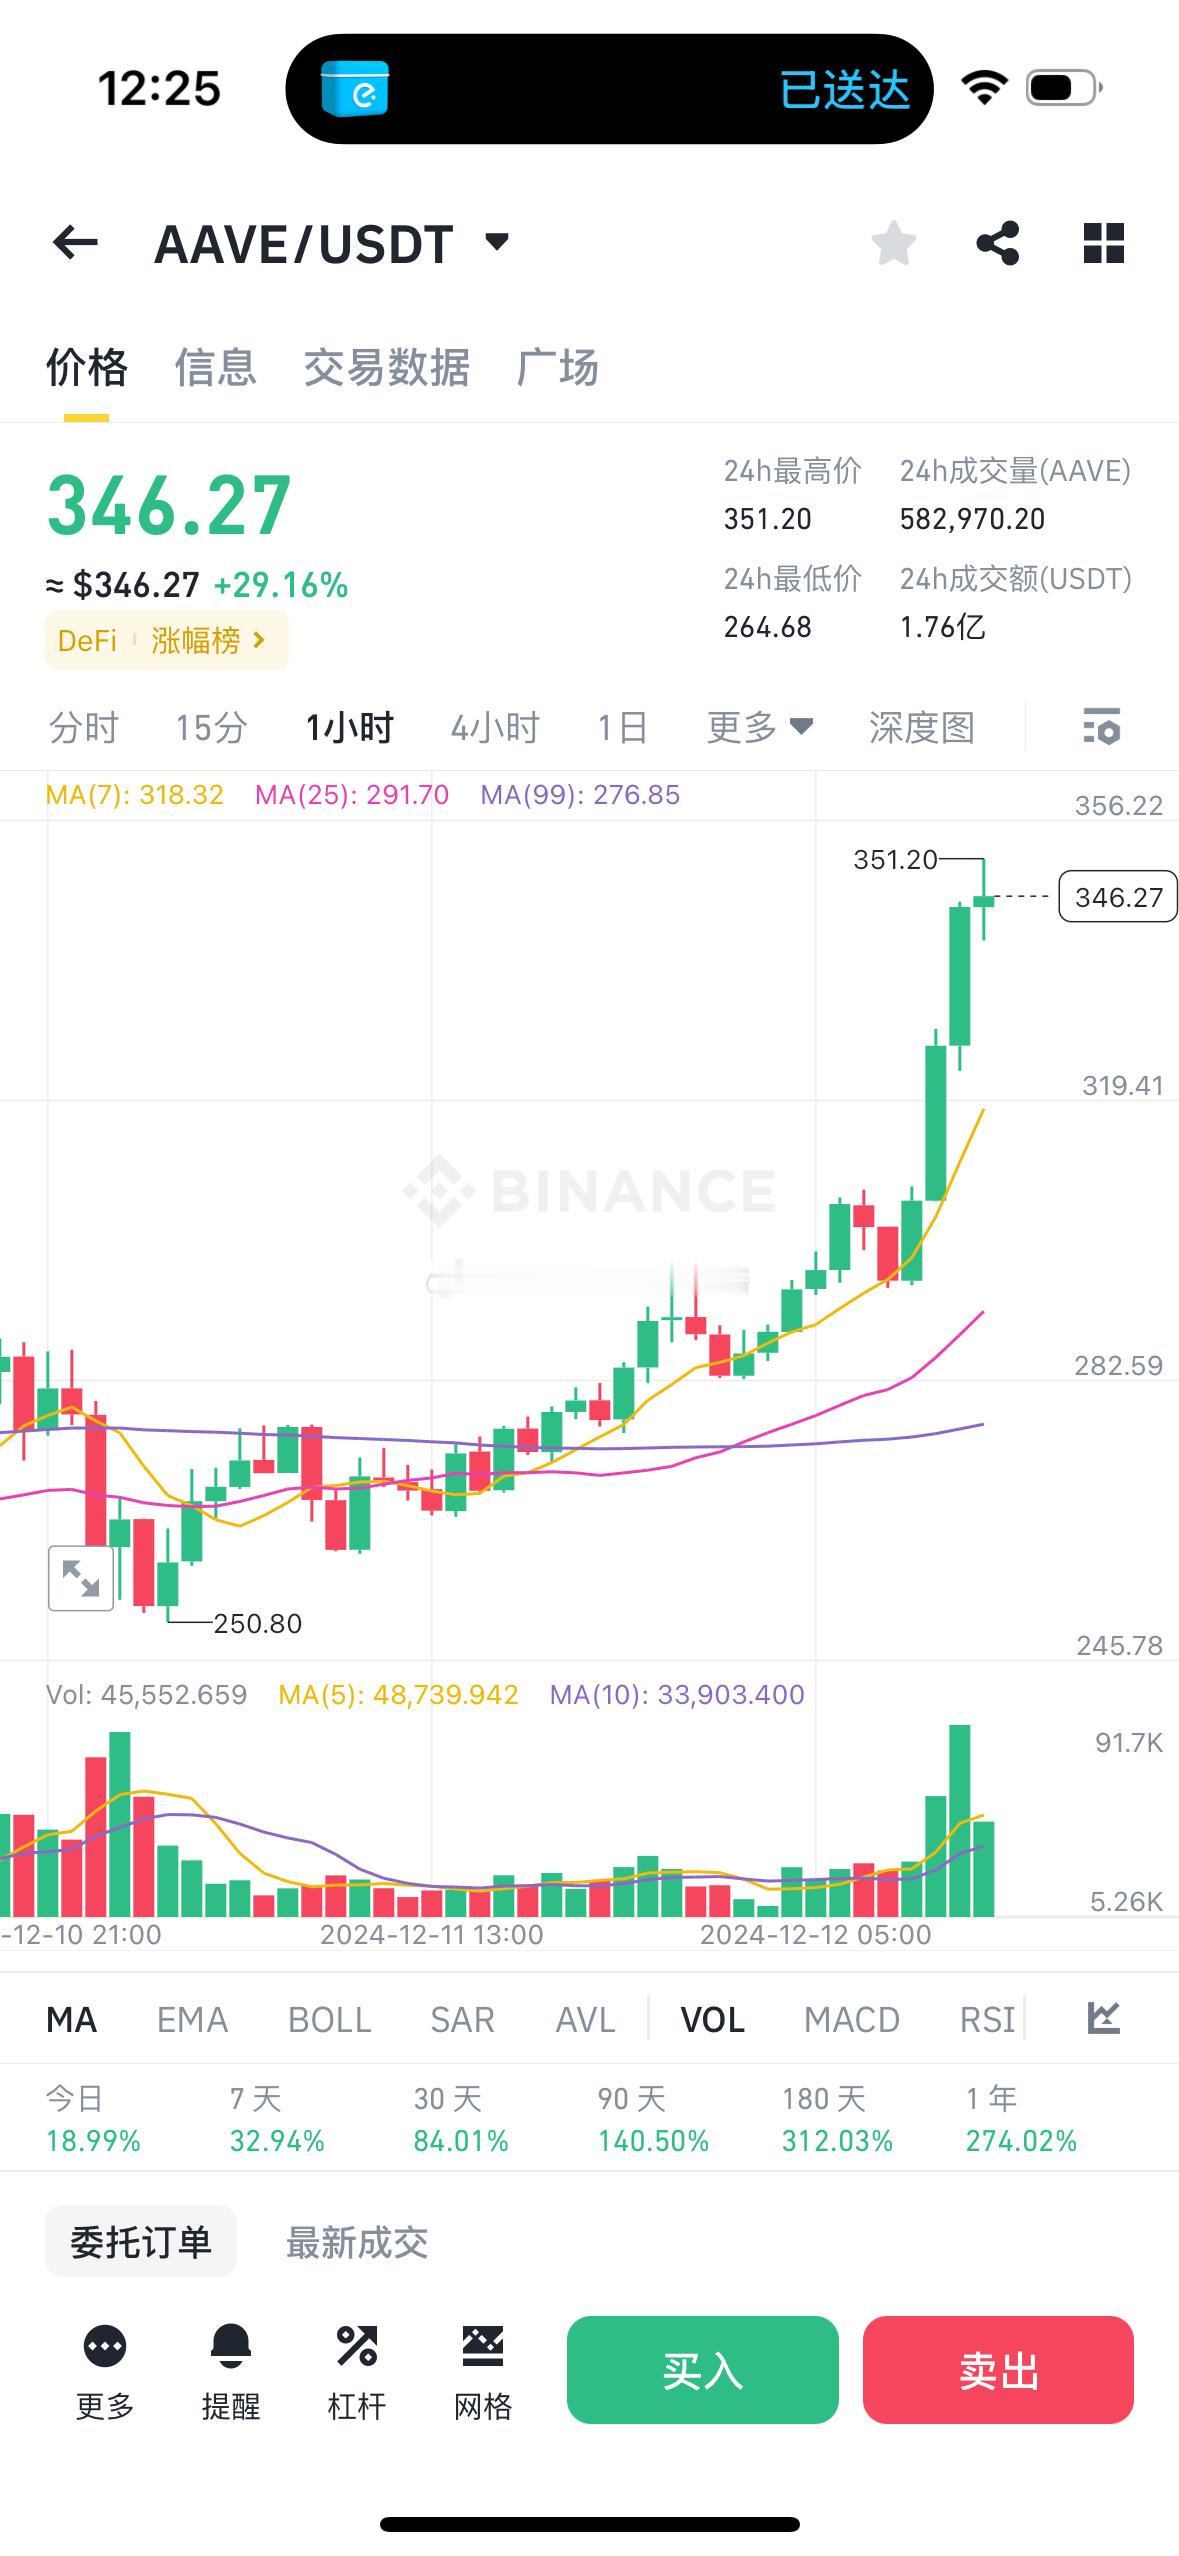The height and width of the screenshot is (2556, 1179).
Task: Tap the 90 天 140.50% performance
Action: 653,2119
